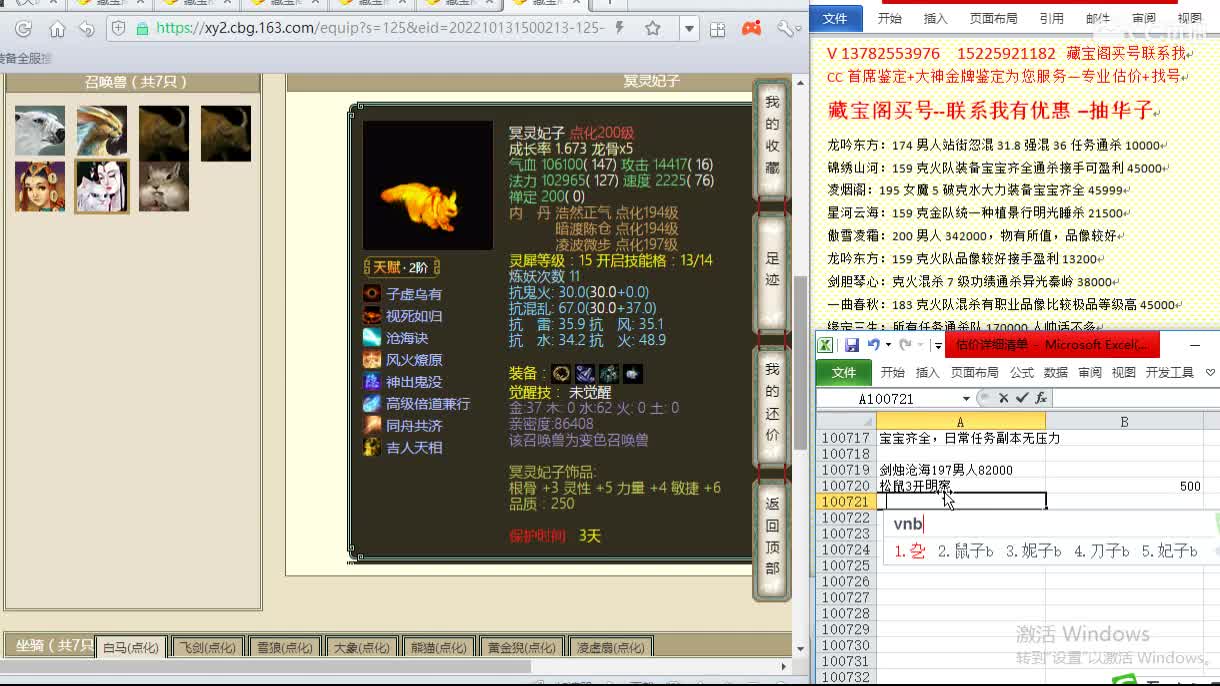This screenshot has width=1220, height=686.
Task: Click the second purple equipment icon
Action: click(x=585, y=373)
